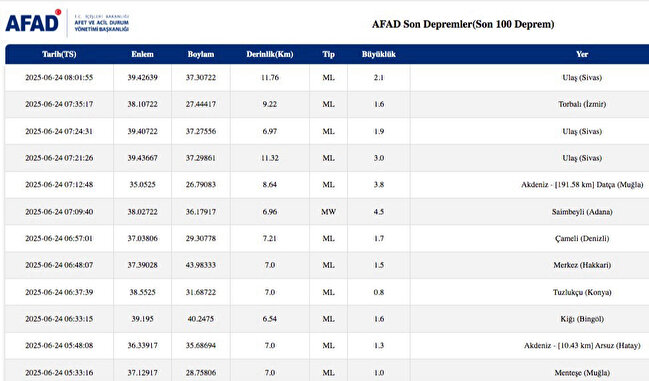Click longitude value 37.30722

point(201,77)
